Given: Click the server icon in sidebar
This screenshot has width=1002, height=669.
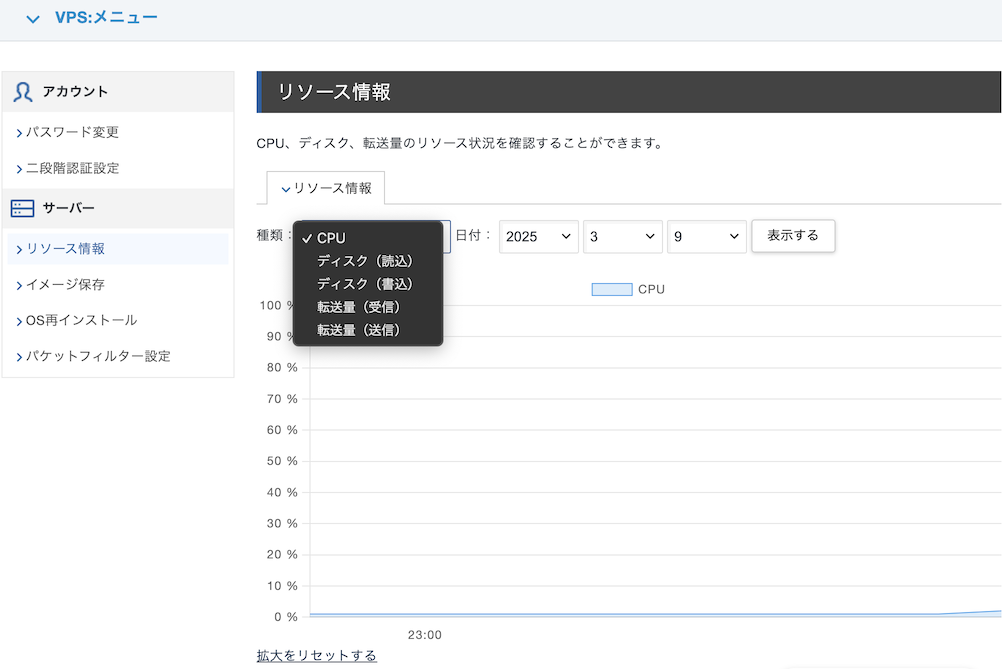Looking at the screenshot, I should [x=22, y=208].
